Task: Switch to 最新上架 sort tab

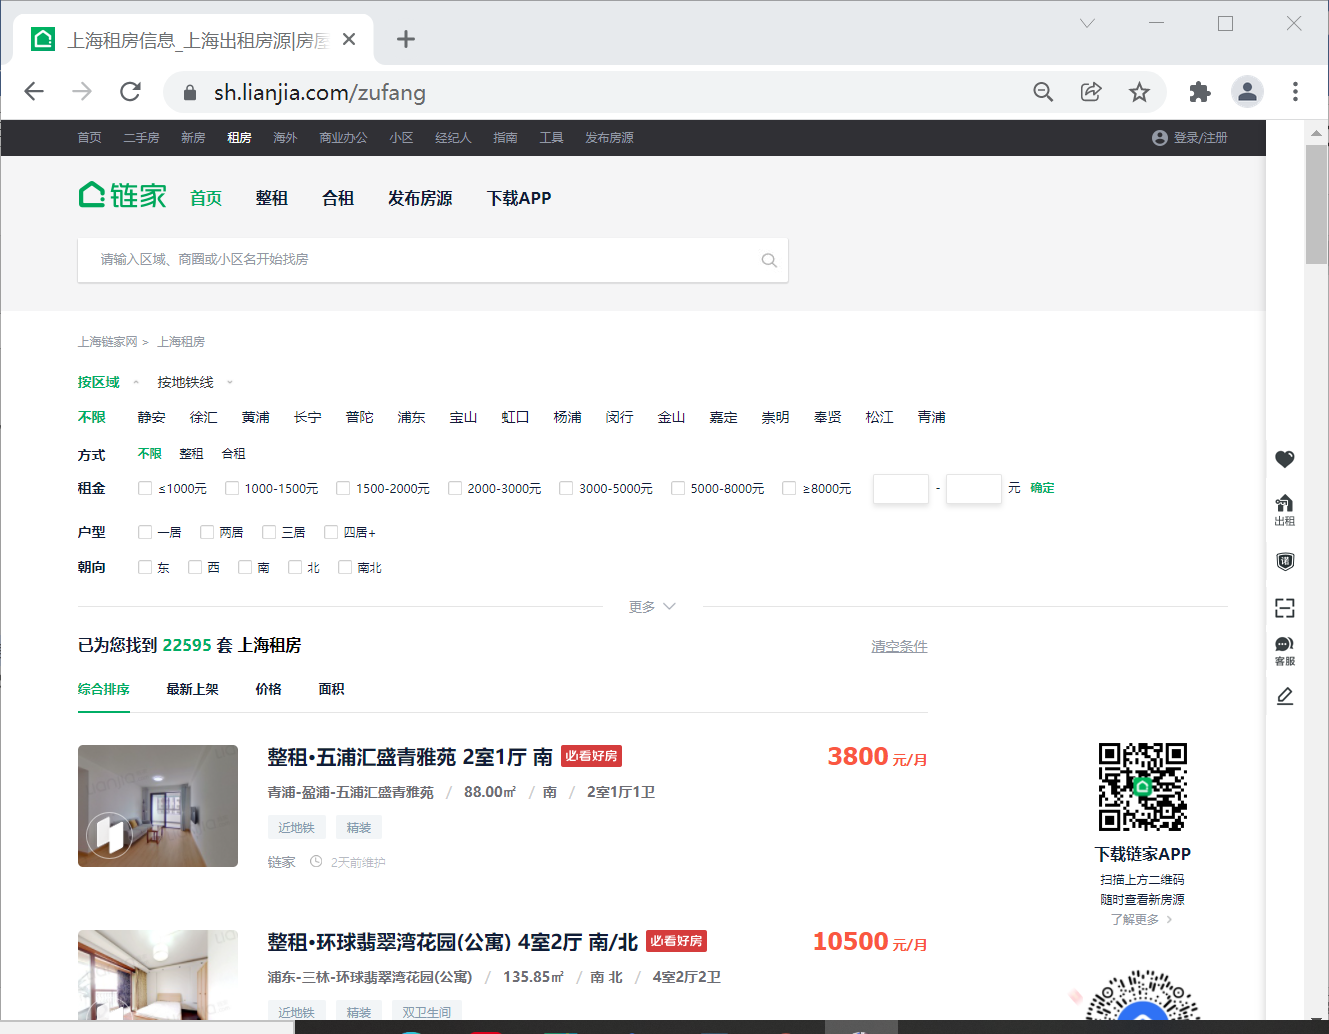Action: point(192,689)
